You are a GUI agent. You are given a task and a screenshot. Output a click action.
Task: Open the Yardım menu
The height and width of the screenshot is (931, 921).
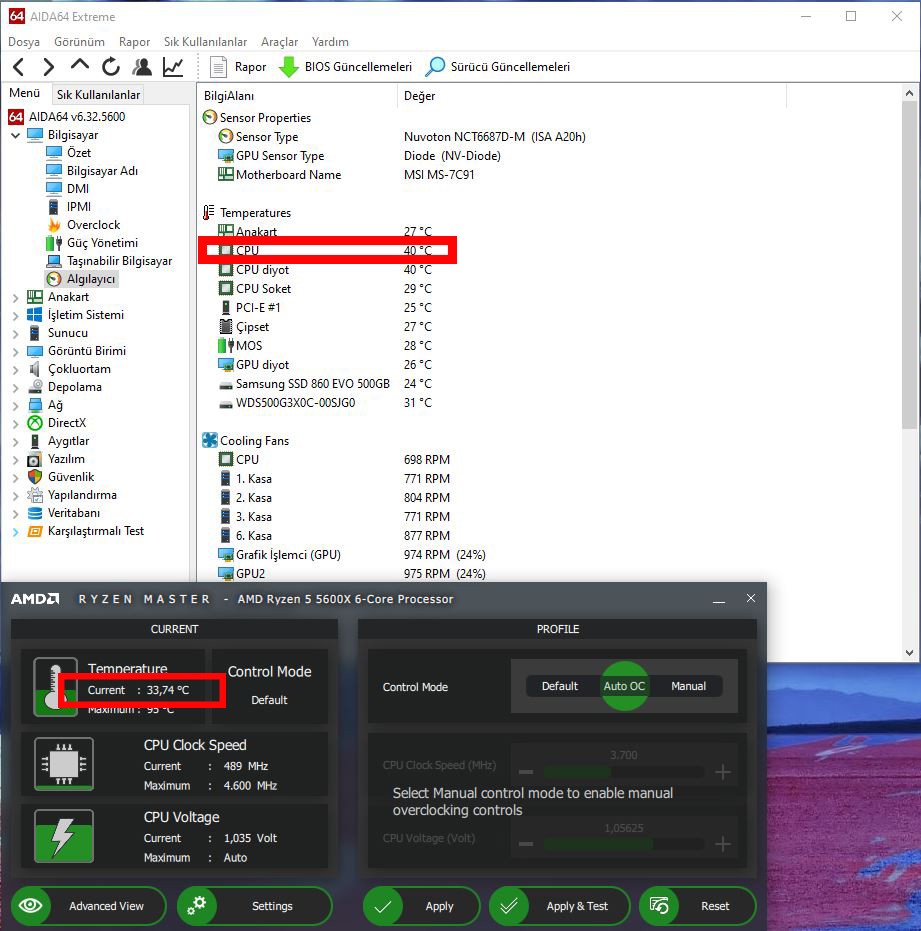coord(330,42)
